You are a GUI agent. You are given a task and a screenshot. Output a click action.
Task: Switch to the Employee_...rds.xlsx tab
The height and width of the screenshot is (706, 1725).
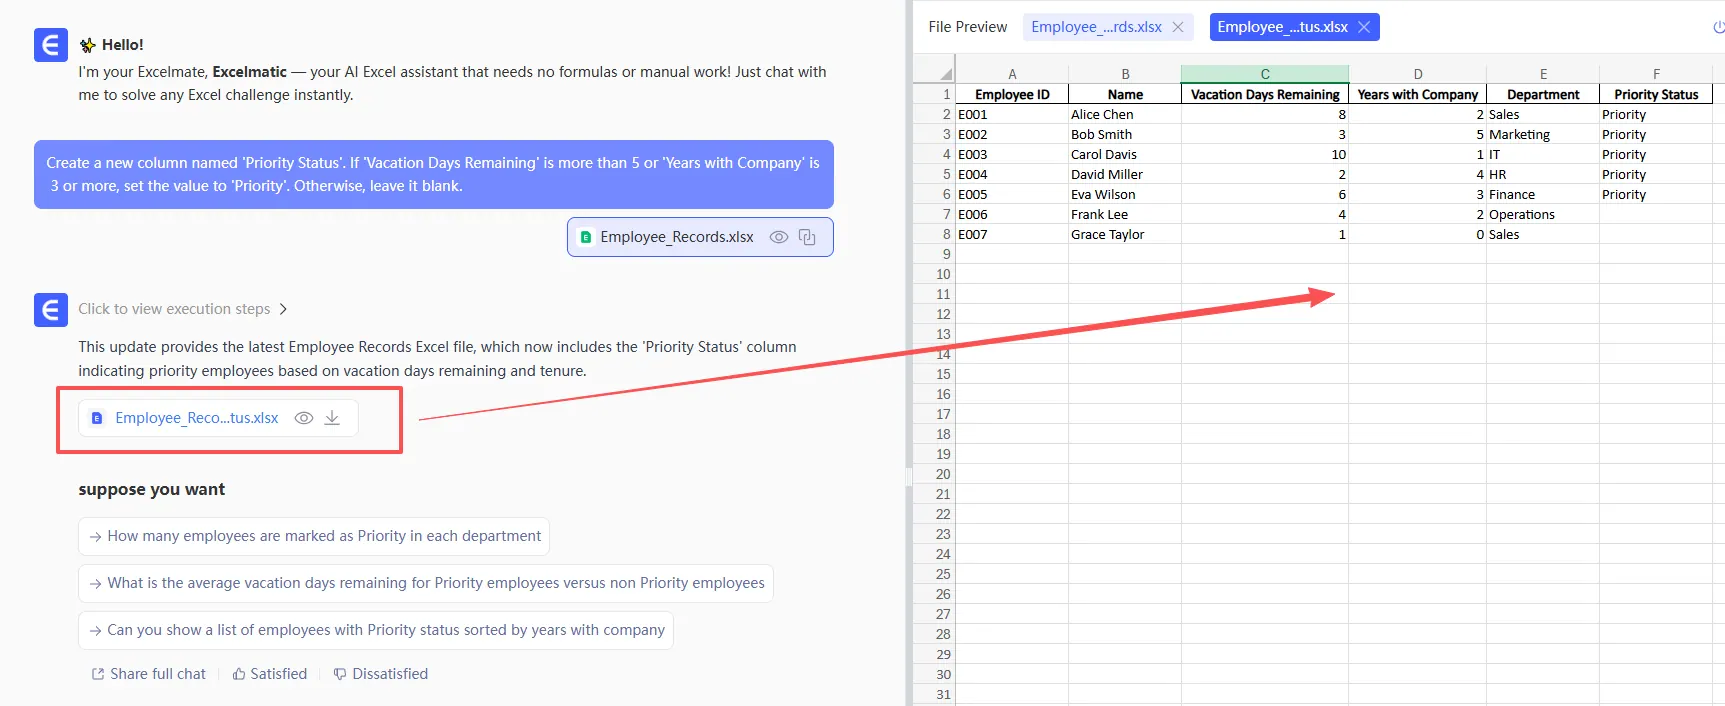point(1096,27)
